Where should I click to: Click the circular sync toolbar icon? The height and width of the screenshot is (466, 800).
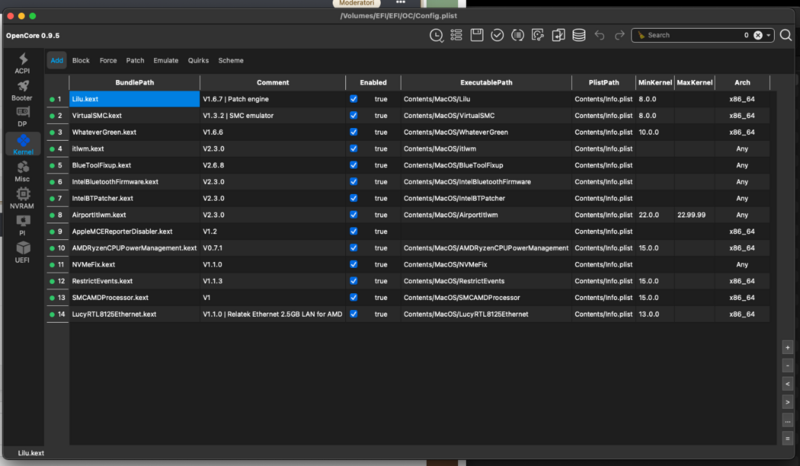point(517,35)
